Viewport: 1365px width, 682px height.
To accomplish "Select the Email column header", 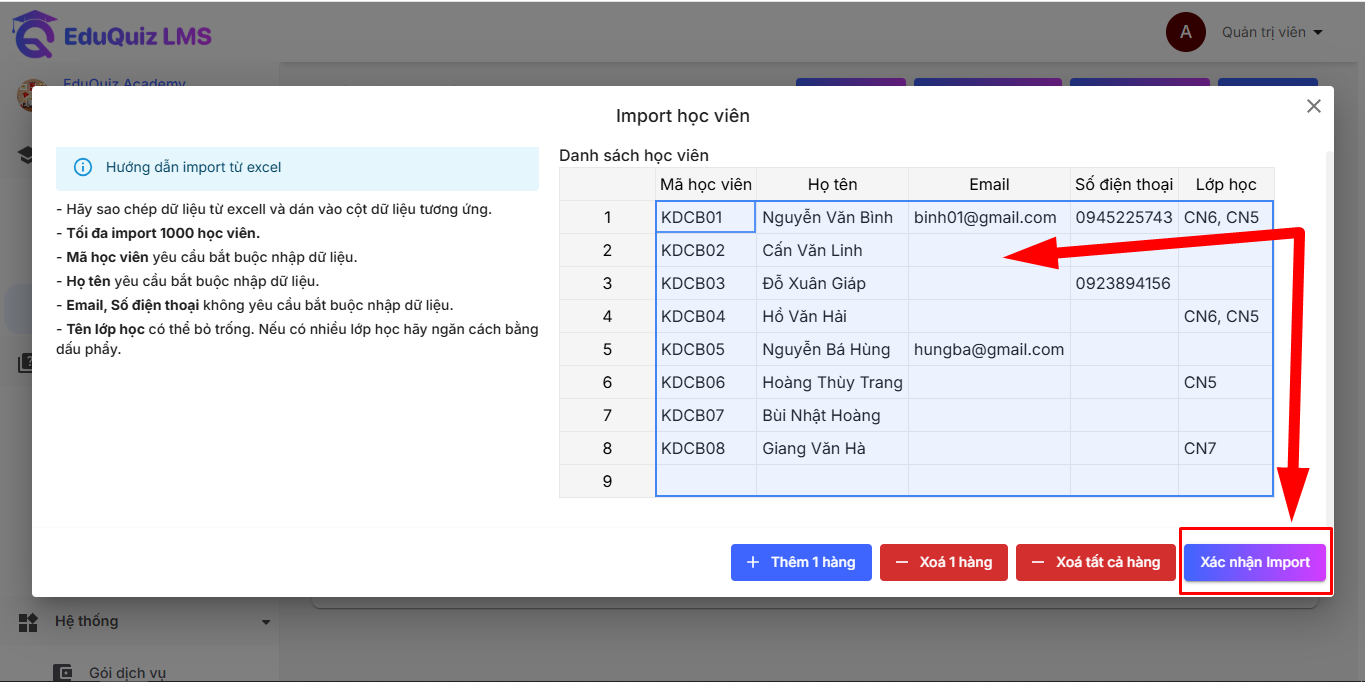I will pyautogui.click(x=989, y=184).
